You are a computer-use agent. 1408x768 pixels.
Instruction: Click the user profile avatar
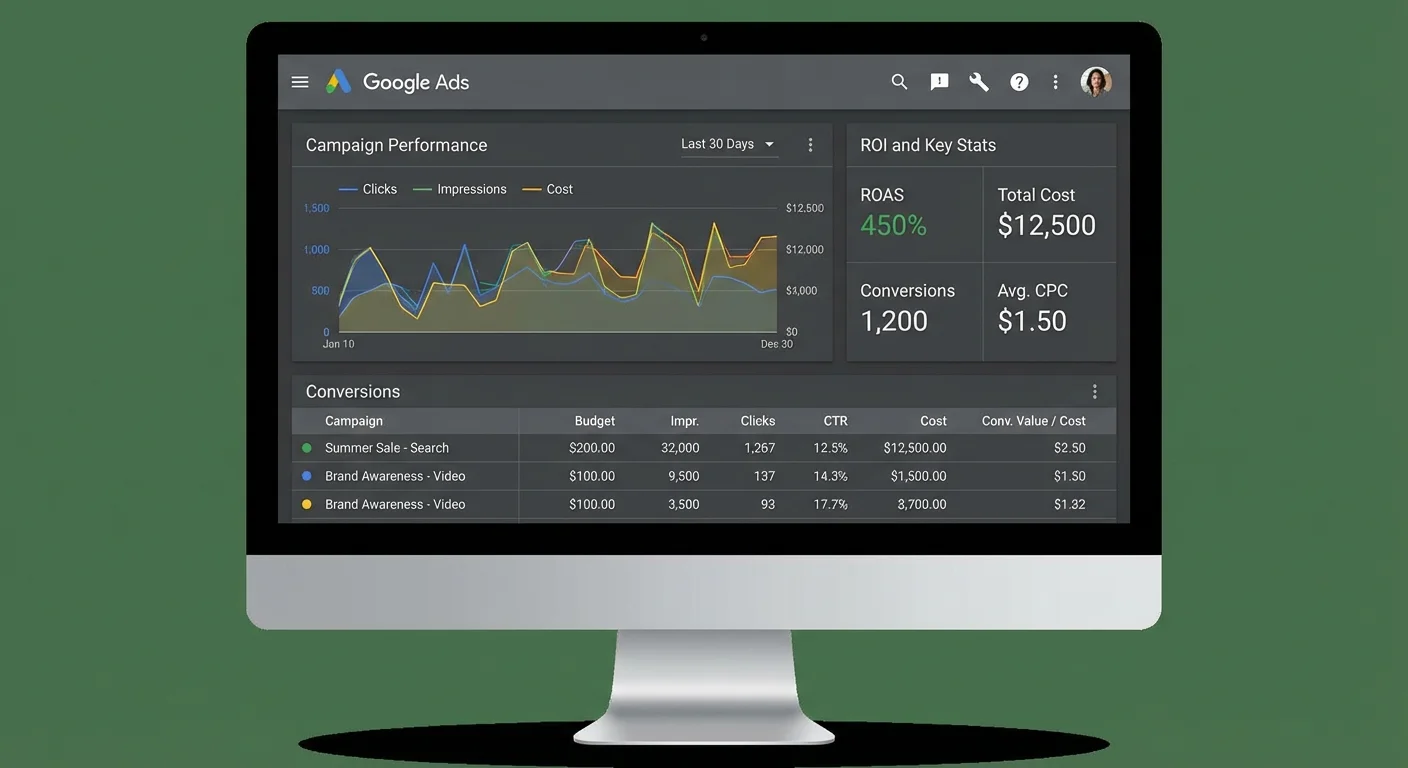[x=1096, y=82]
